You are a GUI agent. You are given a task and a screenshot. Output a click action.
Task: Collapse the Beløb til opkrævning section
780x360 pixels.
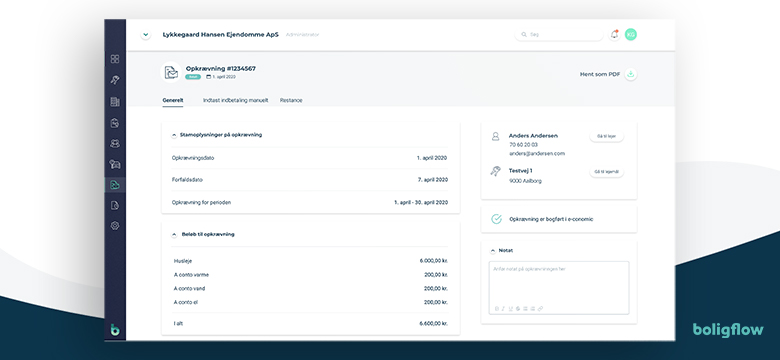[174, 234]
